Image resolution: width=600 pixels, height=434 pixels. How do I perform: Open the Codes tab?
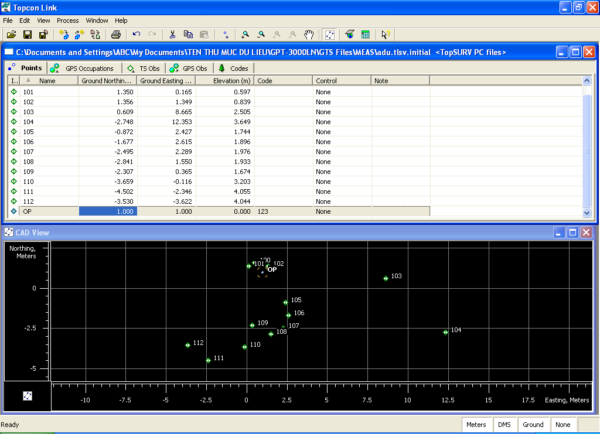click(233, 67)
